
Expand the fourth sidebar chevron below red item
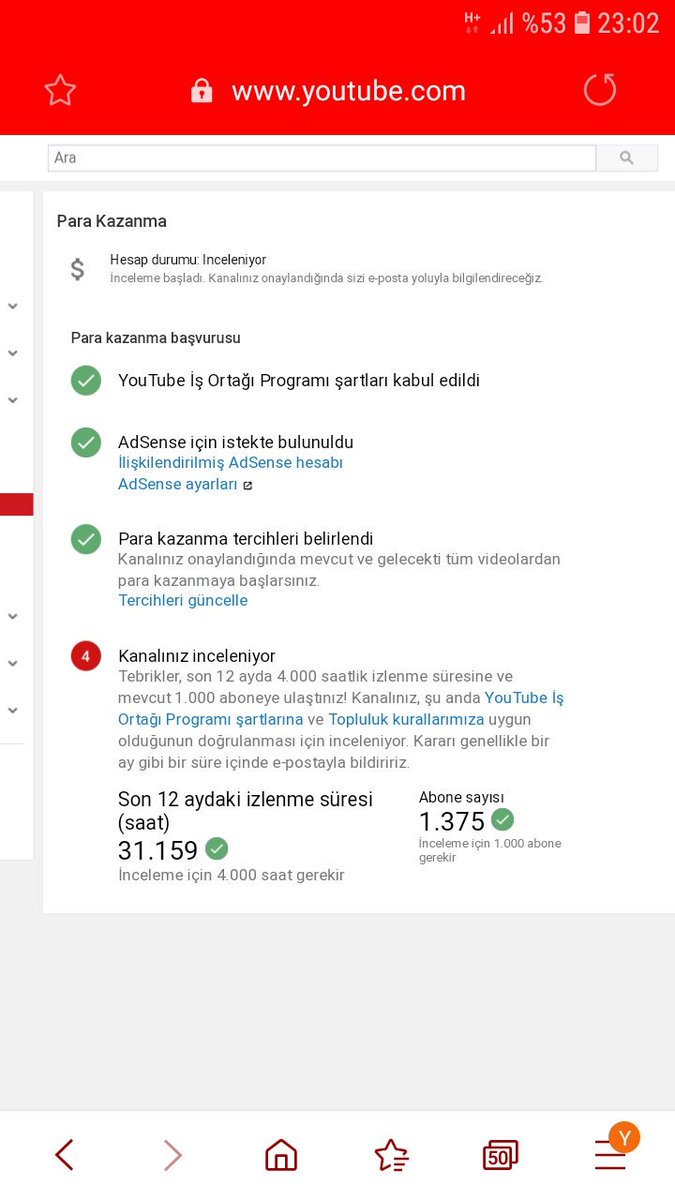click(x=13, y=616)
